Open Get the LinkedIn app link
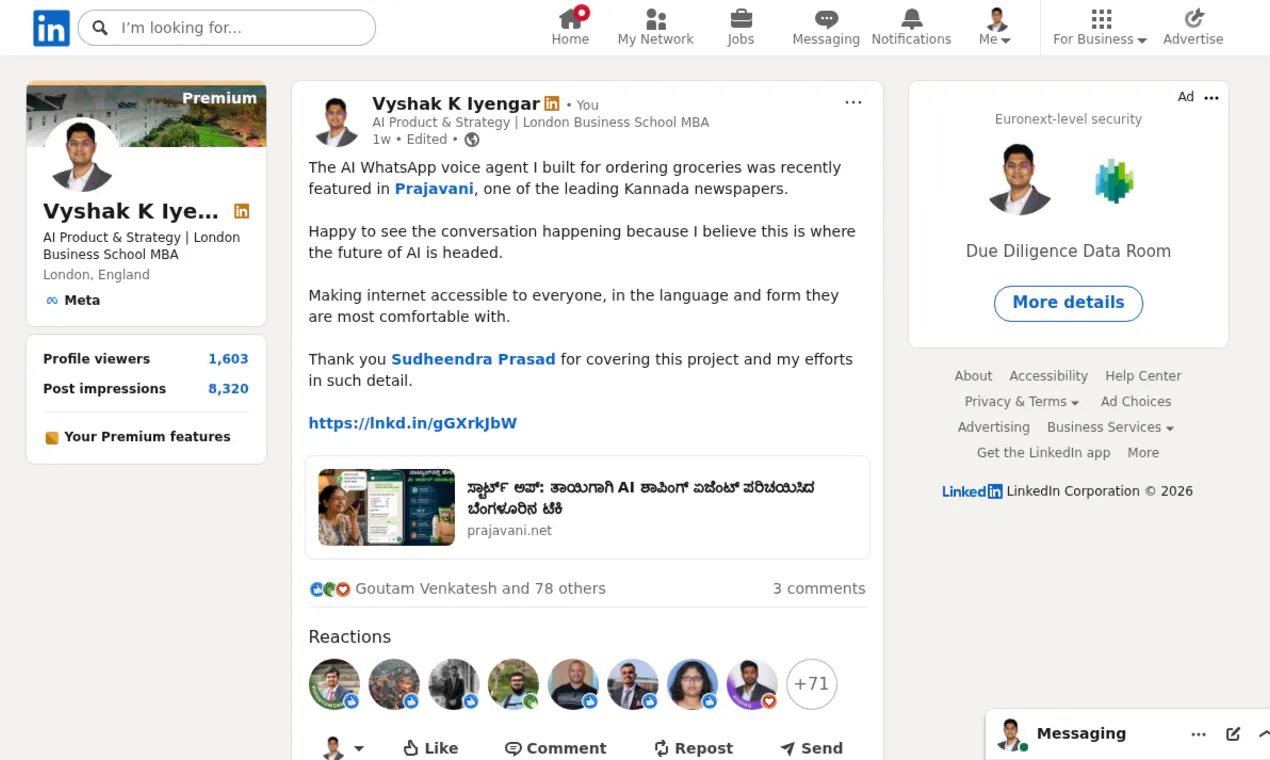 pos(1043,453)
